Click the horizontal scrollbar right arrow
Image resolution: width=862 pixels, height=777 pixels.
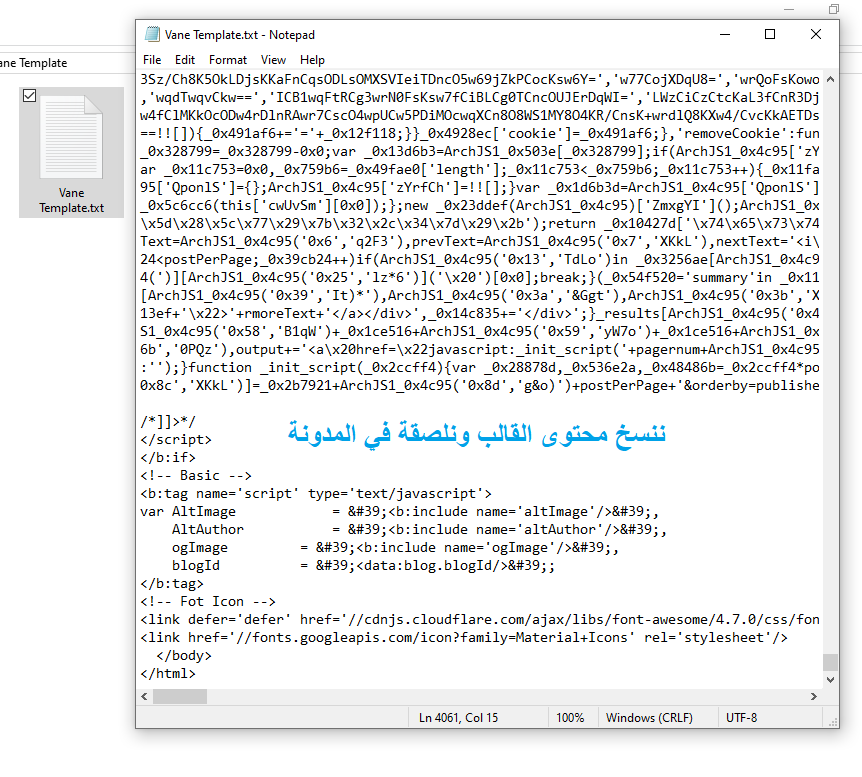click(814, 696)
